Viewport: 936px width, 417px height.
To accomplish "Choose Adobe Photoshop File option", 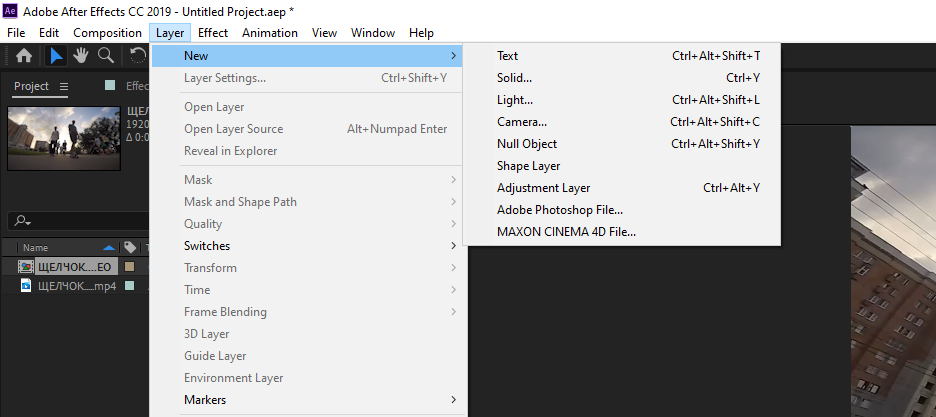I will (x=621, y=210).
